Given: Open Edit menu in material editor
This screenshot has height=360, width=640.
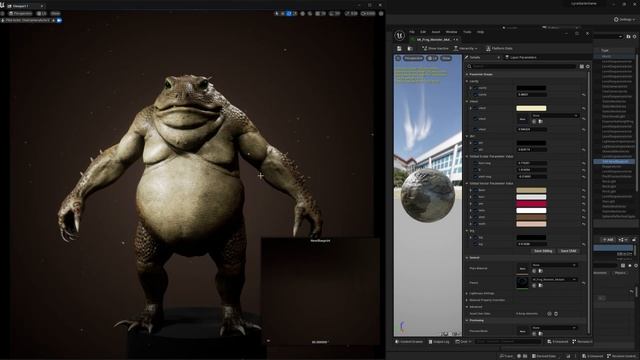Looking at the screenshot, I should 423,32.
